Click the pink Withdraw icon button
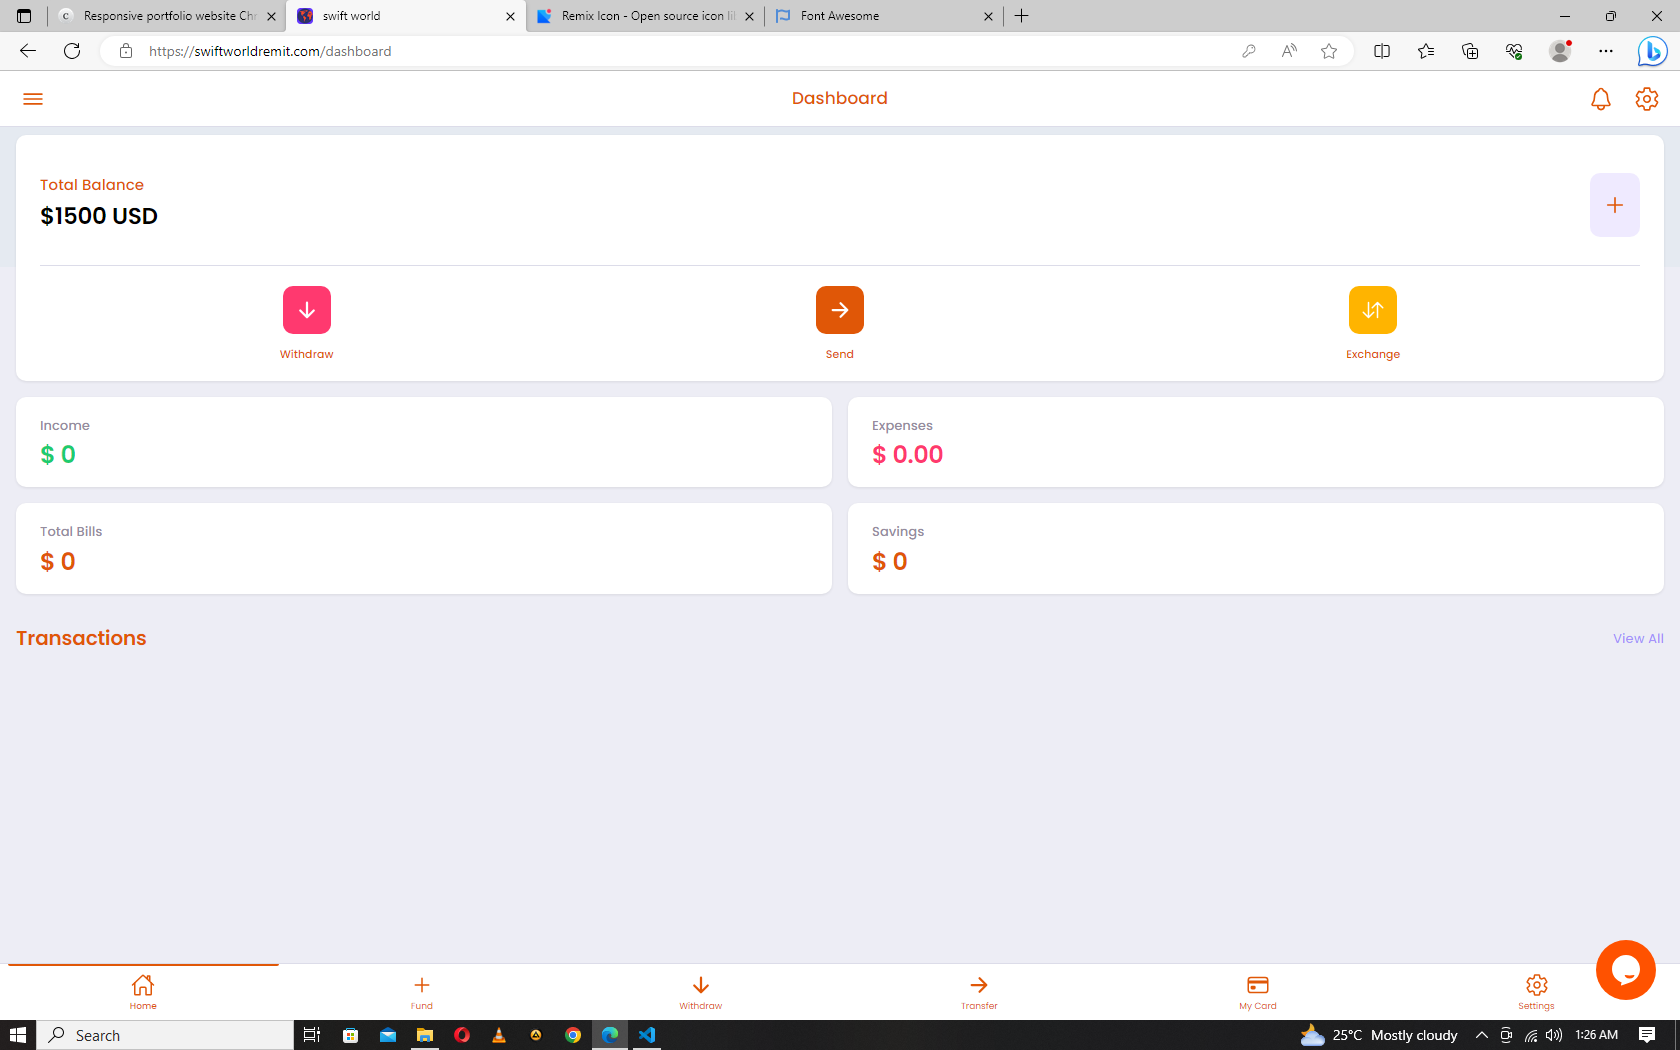Screen dimensions: 1680x1050 pyautogui.click(x=306, y=310)
